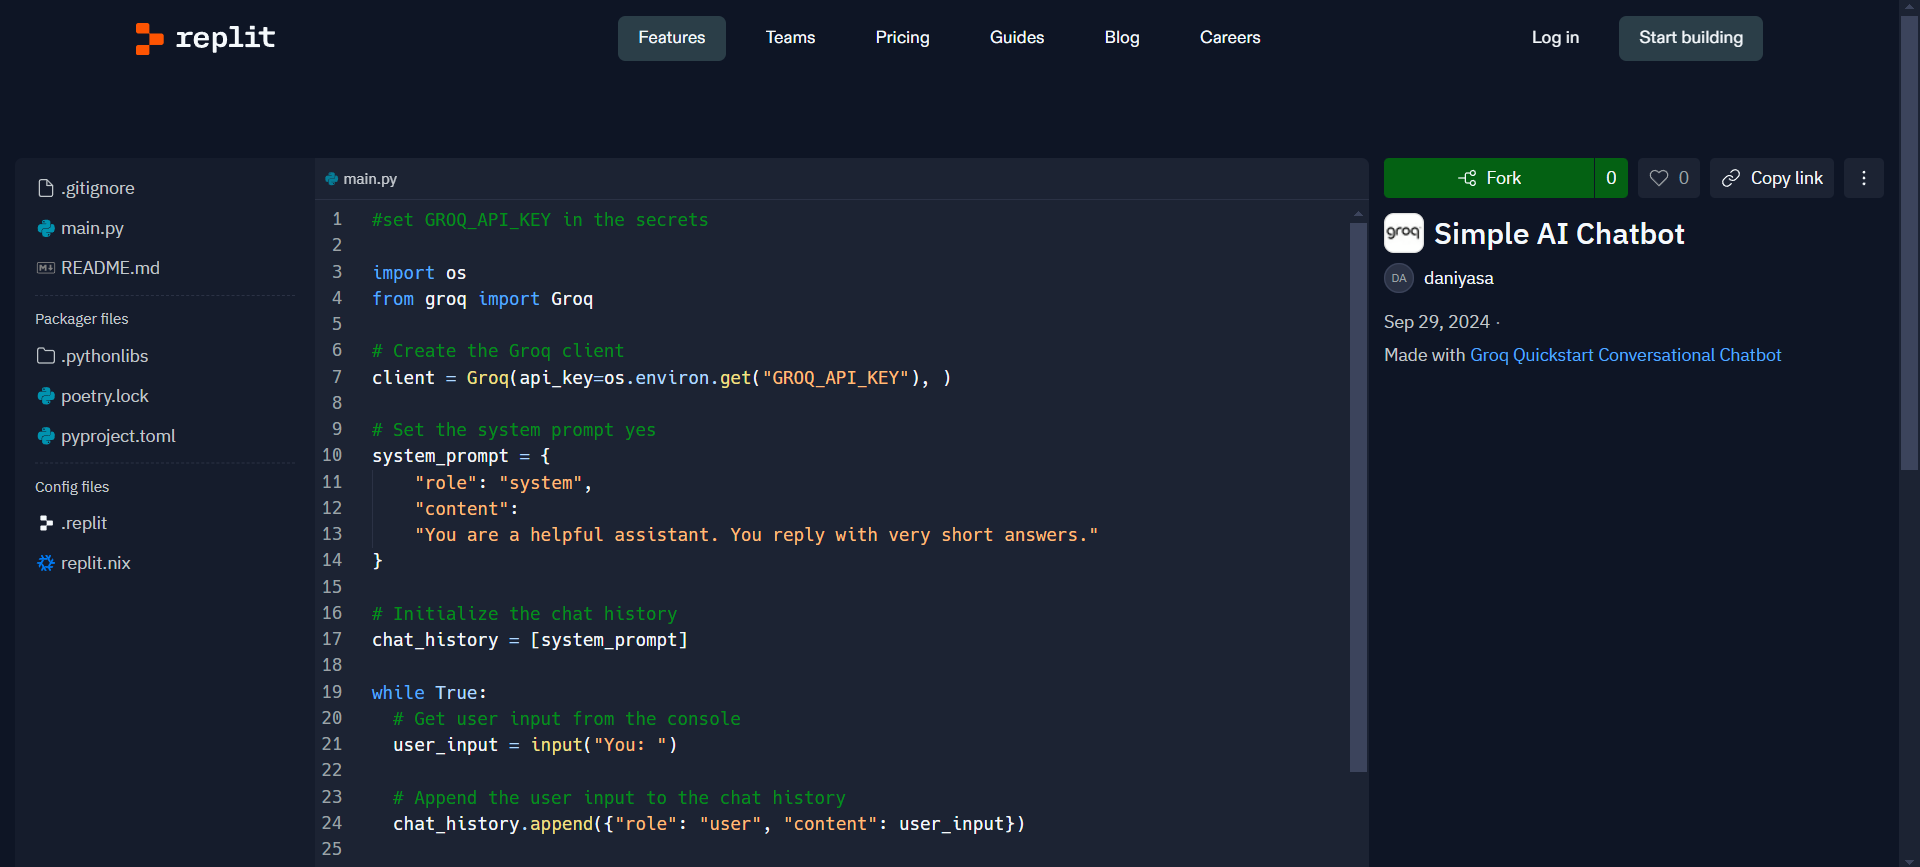Open the Features menu
This screenshot has height=867, width=1920.
672,38
